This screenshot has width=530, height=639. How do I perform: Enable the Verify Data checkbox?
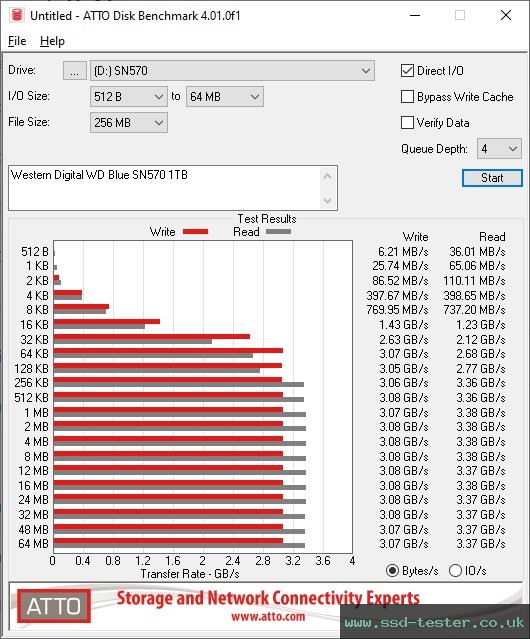[407, 123]
